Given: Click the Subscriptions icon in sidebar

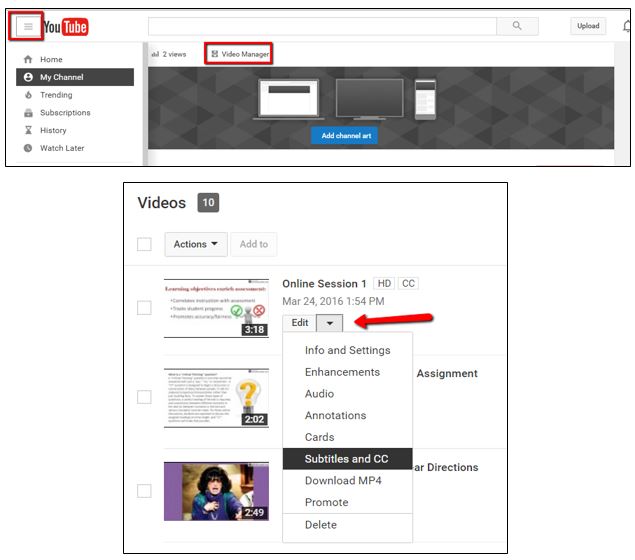Looking at the screenshot, I should [28, 113].
